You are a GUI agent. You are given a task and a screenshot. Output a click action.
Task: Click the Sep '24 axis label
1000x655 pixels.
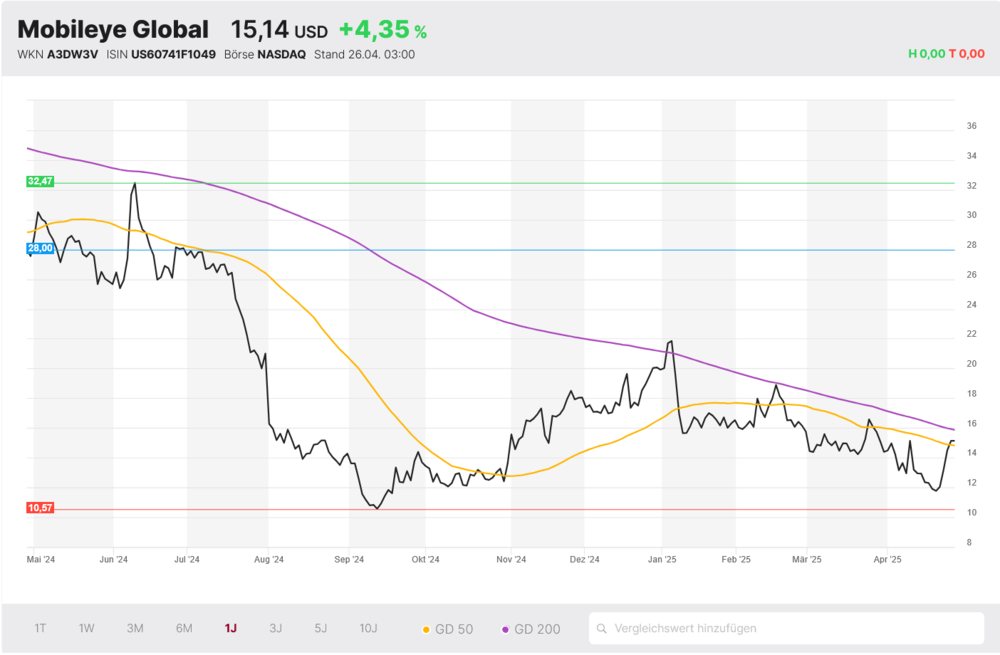coord(349,559)
